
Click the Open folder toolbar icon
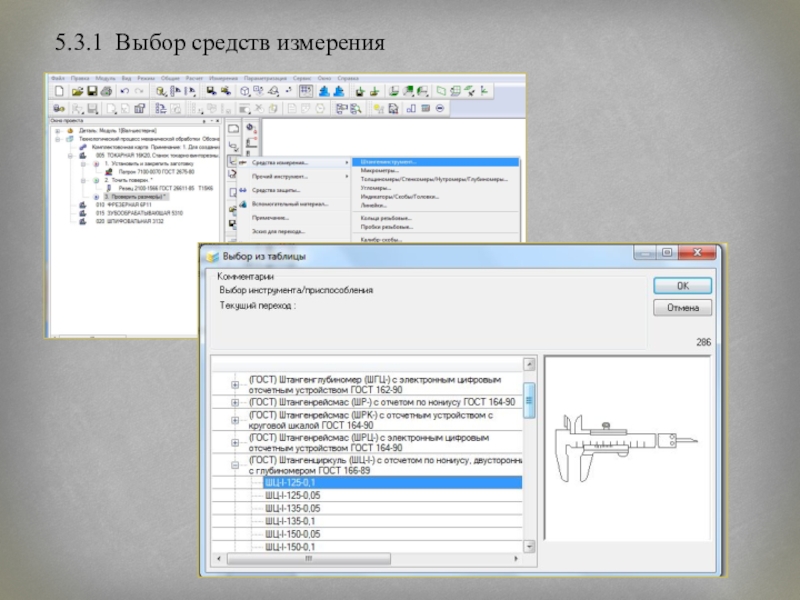(x=75, y=91)
